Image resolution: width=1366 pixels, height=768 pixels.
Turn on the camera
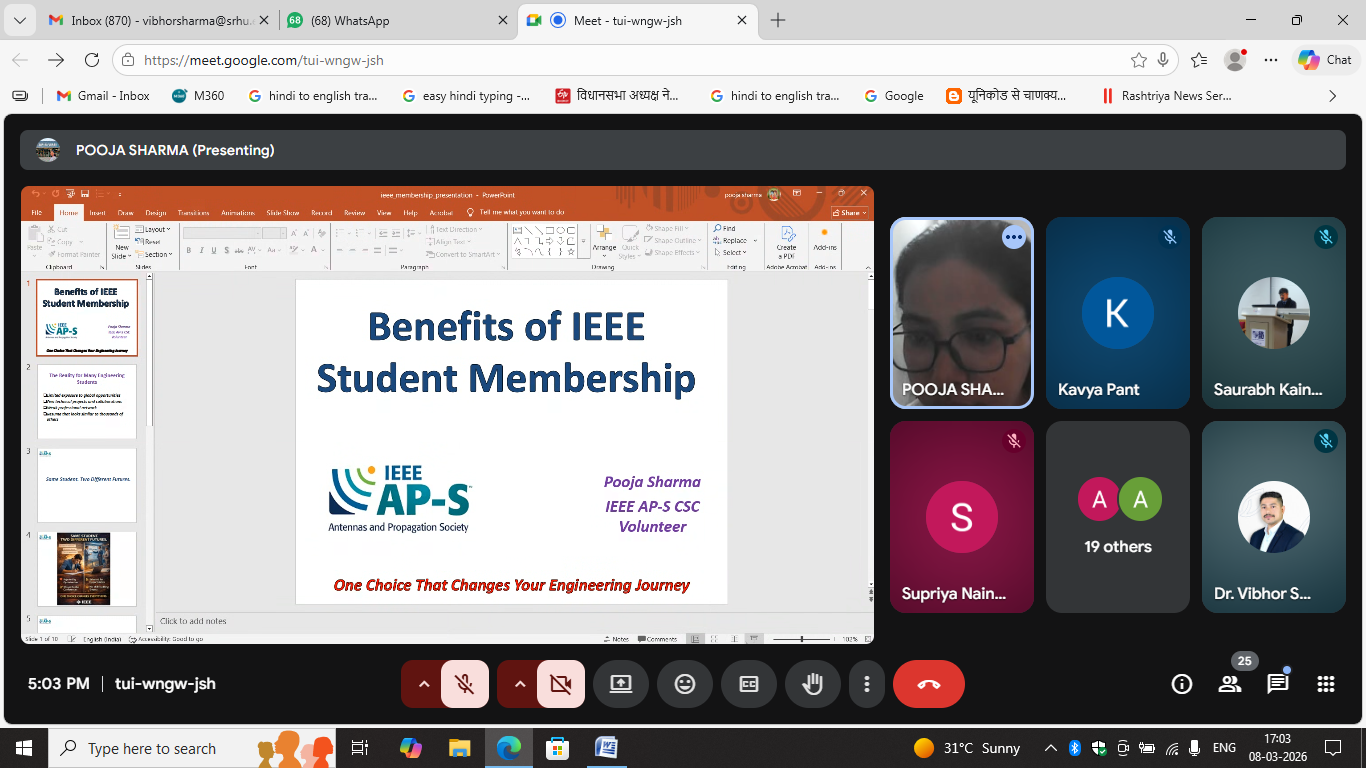[560, 684]
